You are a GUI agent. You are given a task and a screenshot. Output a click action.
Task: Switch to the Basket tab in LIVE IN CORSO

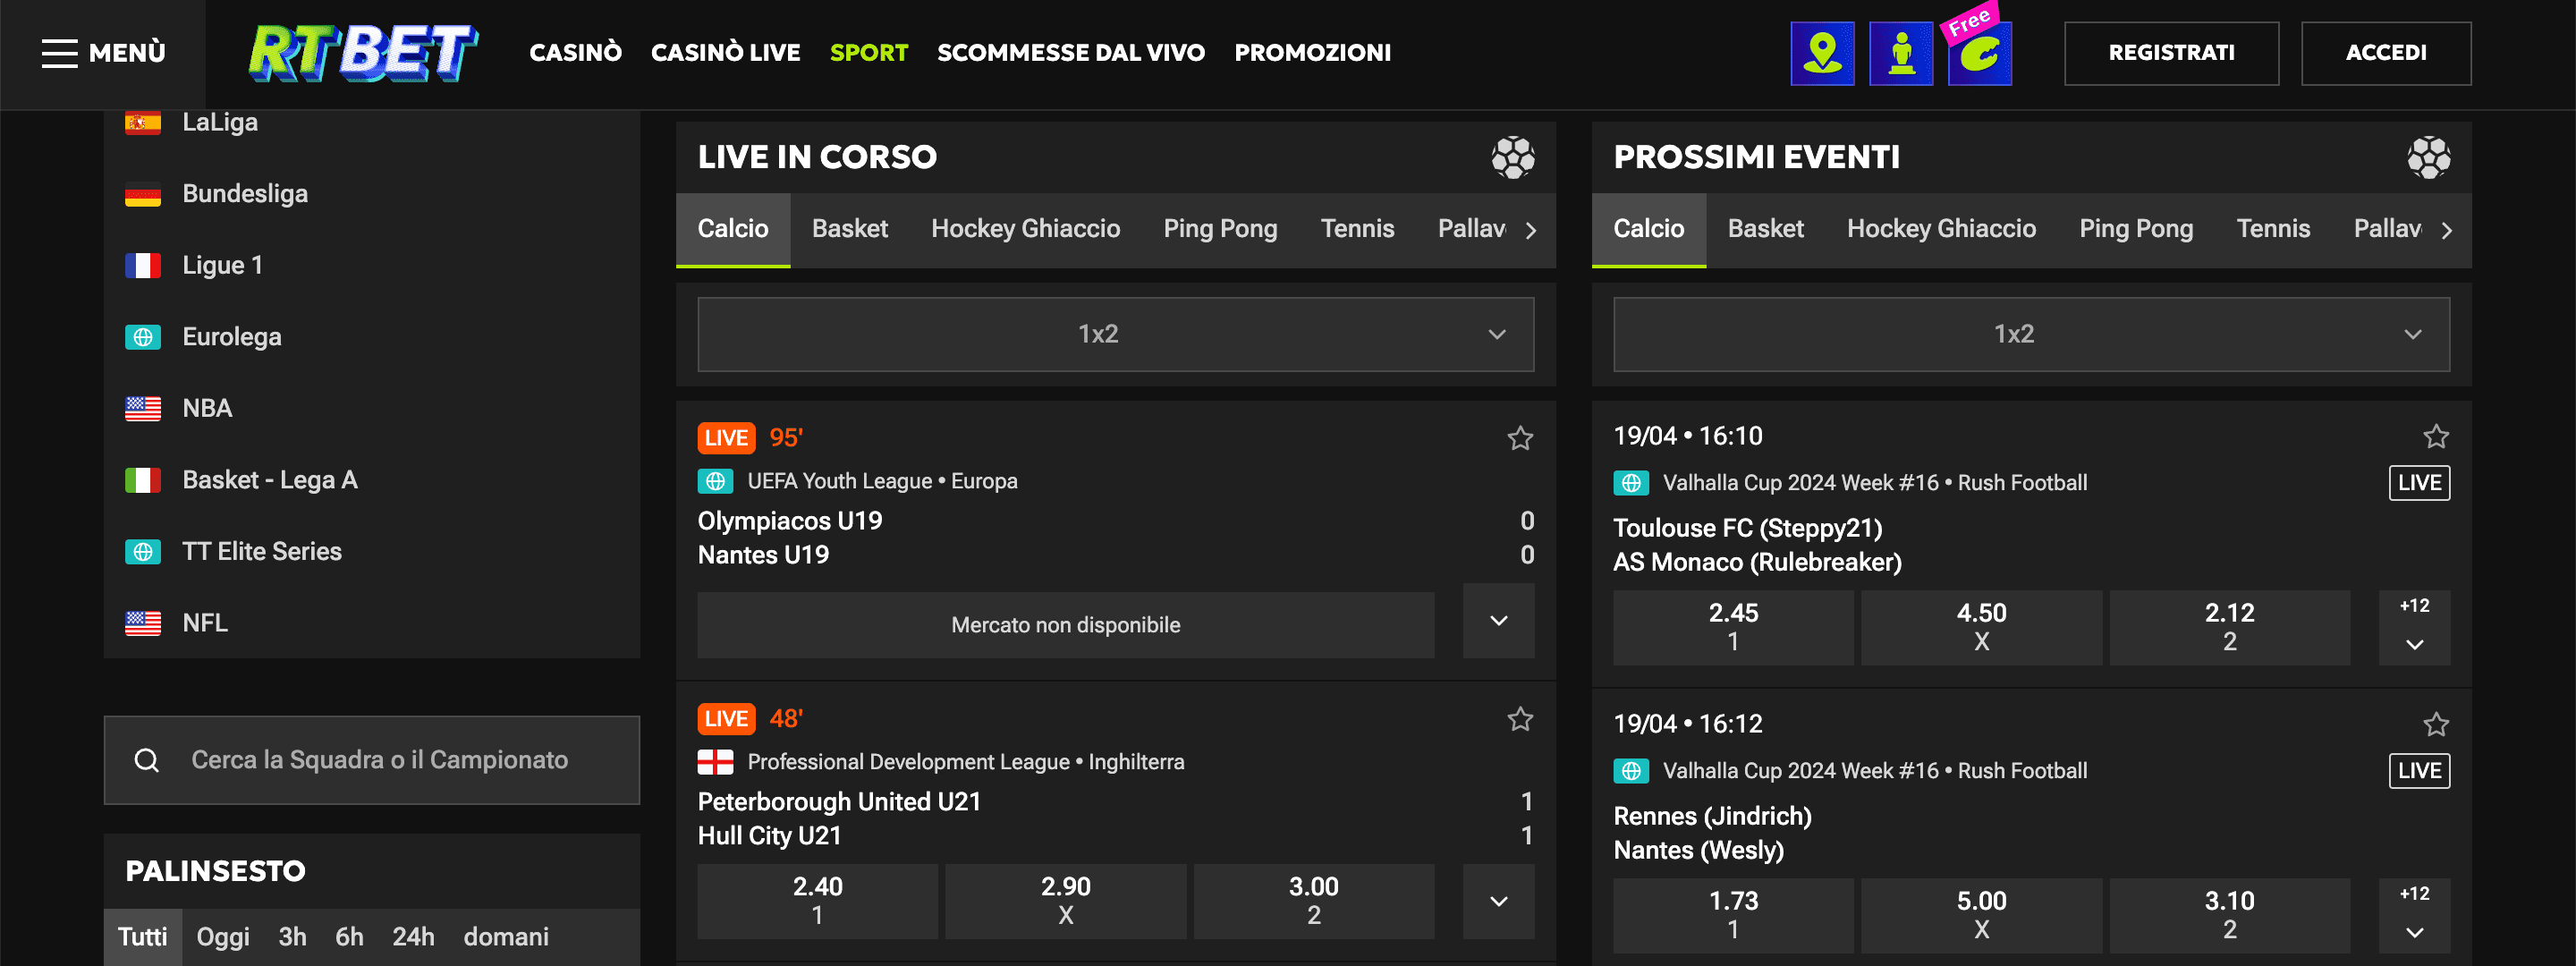pos(850,229)
